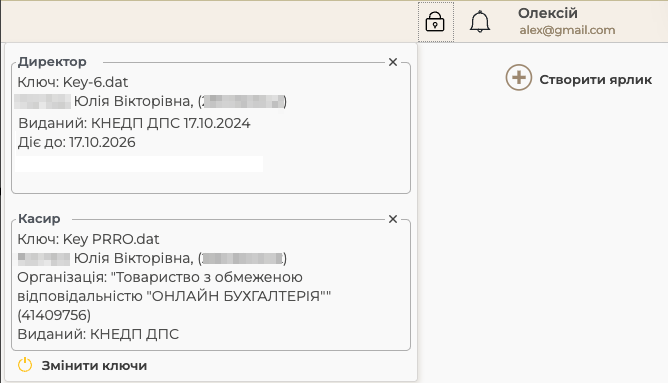Click the Виданий: КНЕДП ДПС 17.10.2024 line
The image size is (668, 383).
134,123
